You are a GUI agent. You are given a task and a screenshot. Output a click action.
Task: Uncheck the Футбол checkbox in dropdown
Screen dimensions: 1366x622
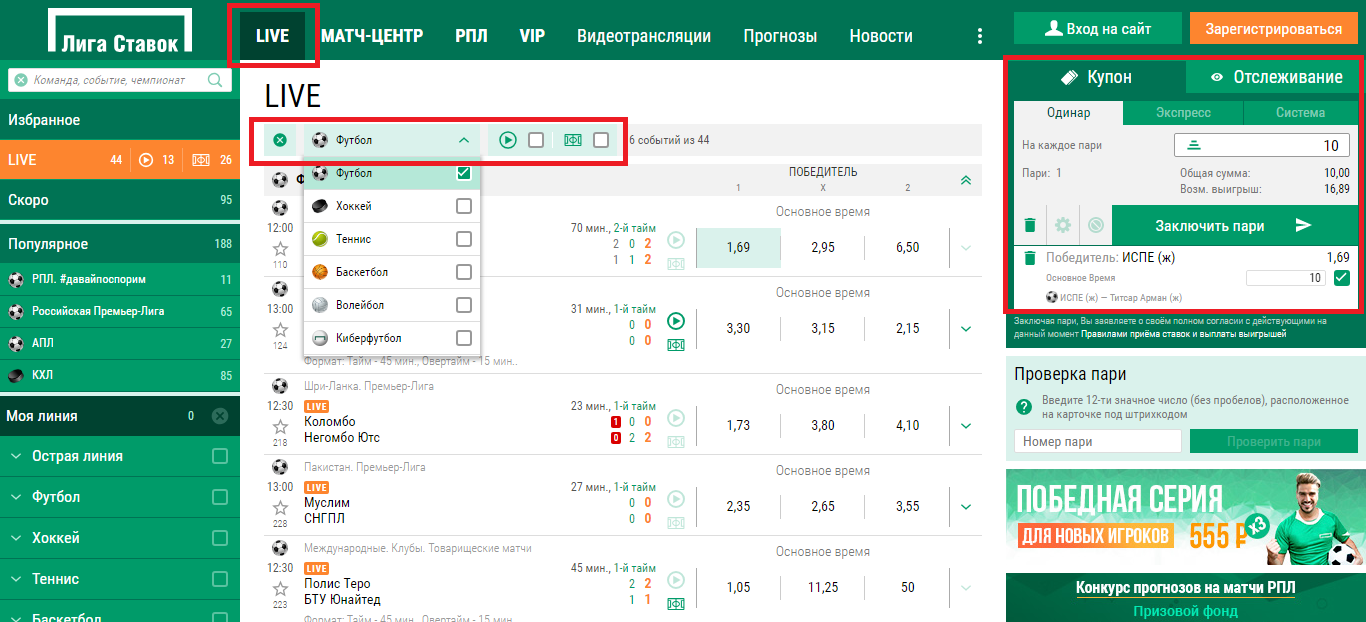click(x=464, y=173)
